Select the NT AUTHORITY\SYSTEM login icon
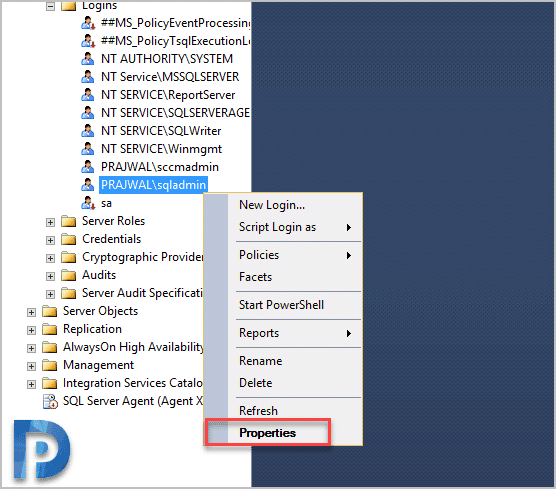The image size is (556, 489). point(88,59)
